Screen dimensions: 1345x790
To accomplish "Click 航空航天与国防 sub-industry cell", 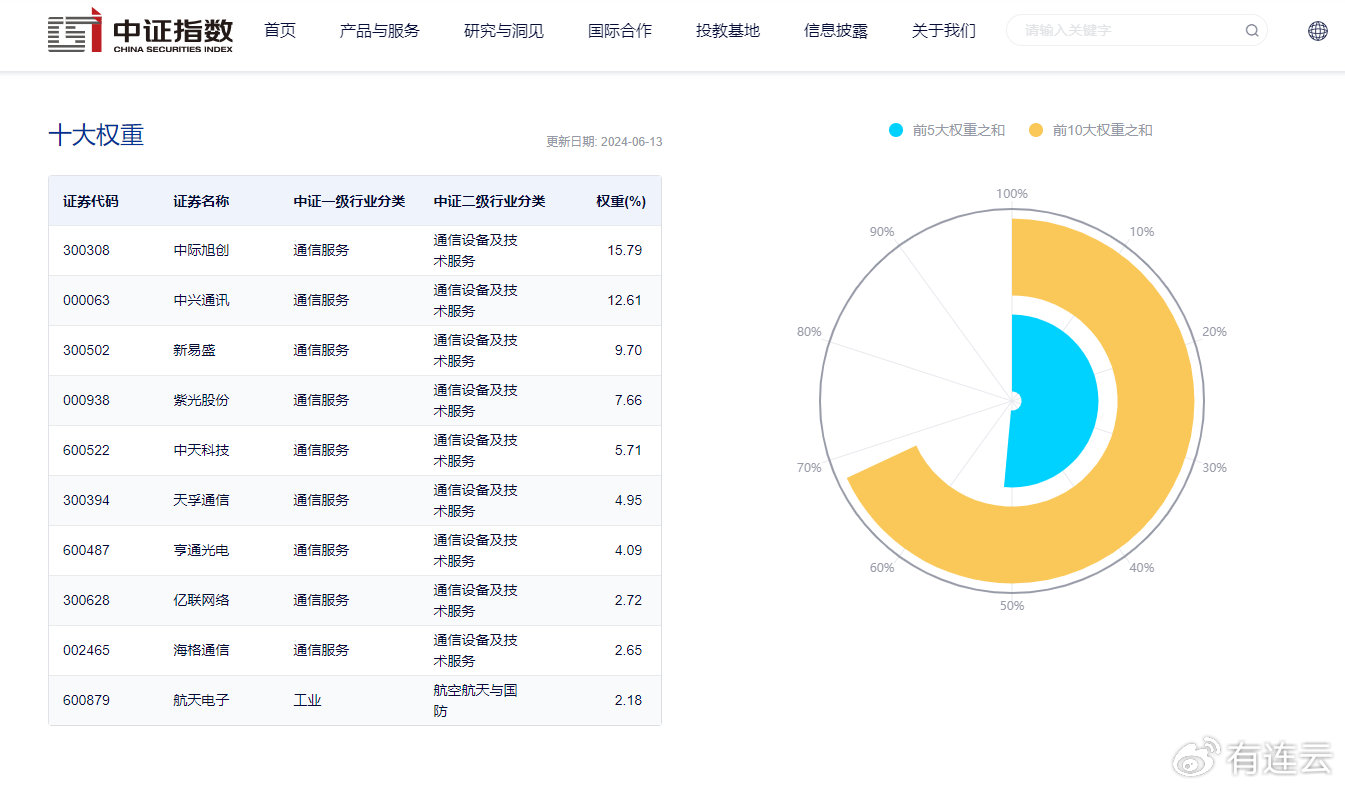I will coord(475,700).
